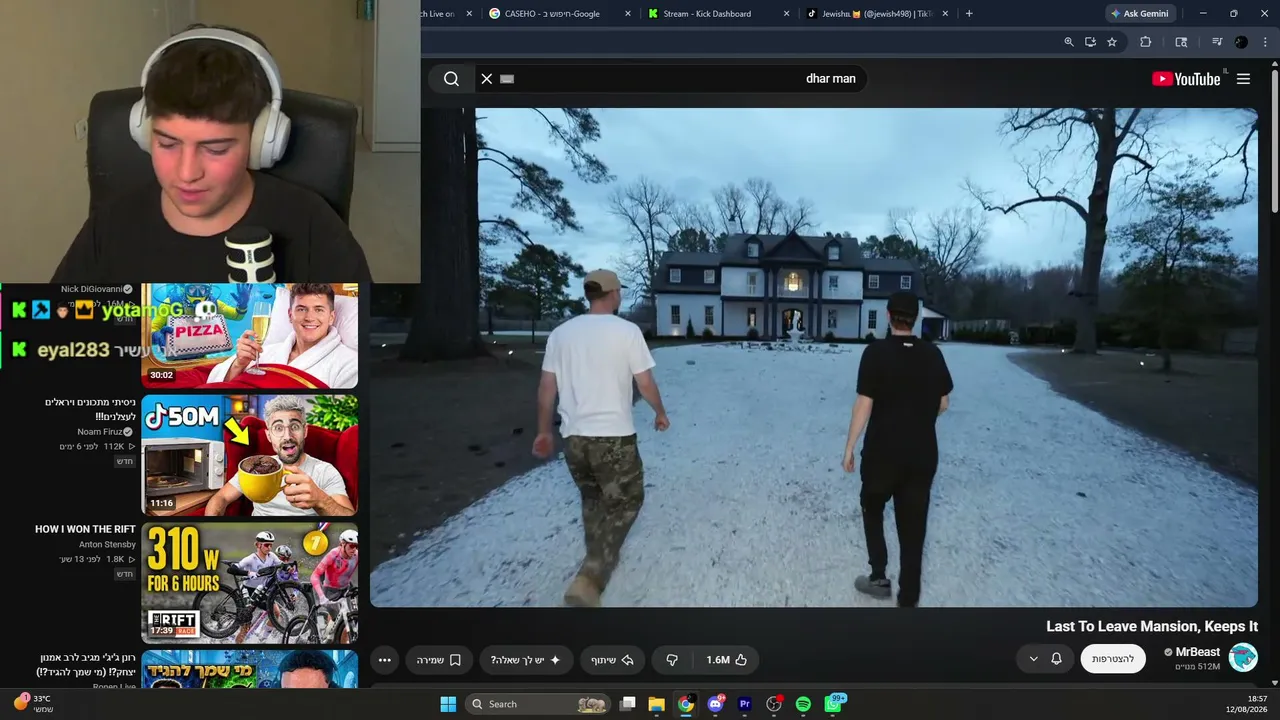Click the share (שיתוף) button
The image size is (1280, 720).
click(x=613, y=660)
